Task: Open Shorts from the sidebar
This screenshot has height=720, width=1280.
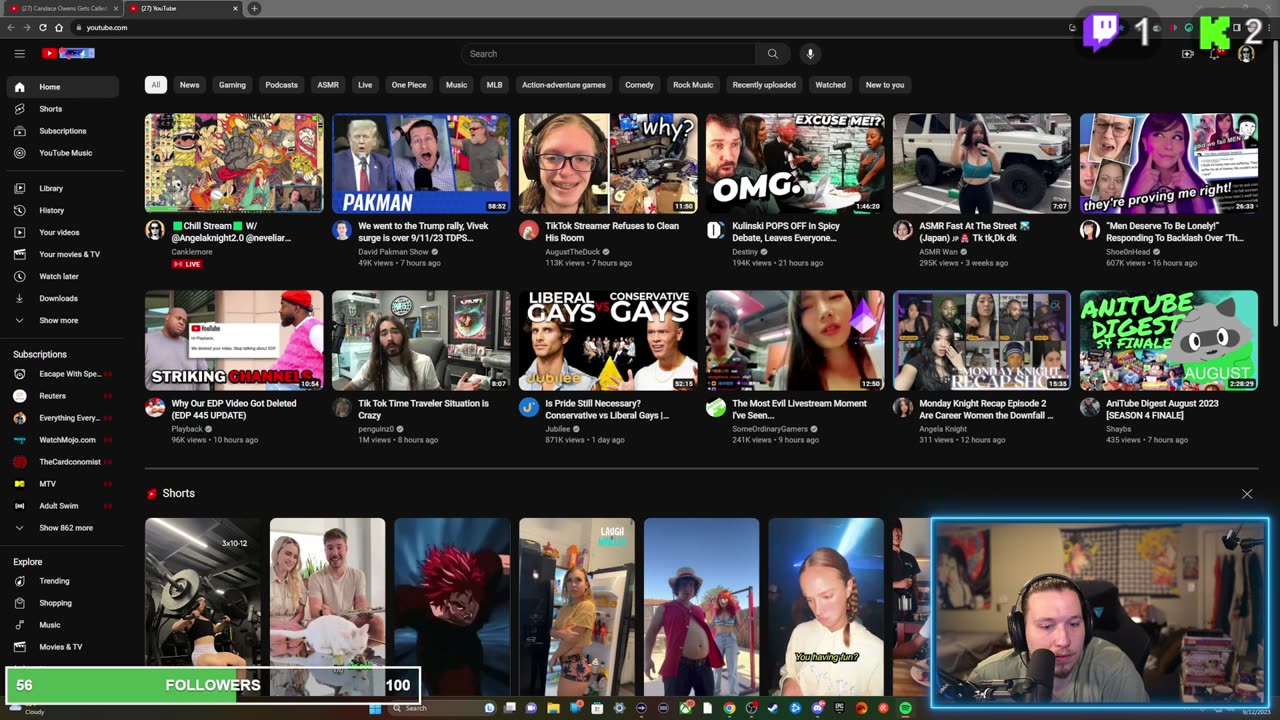Action: (x=62, y=109)
